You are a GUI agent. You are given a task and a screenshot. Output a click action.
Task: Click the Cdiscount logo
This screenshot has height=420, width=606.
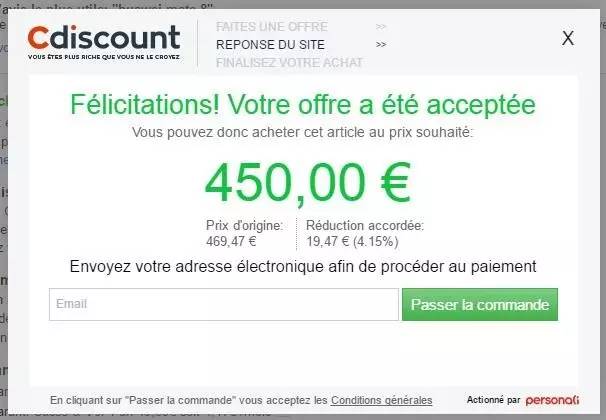(x=104, y=37)
